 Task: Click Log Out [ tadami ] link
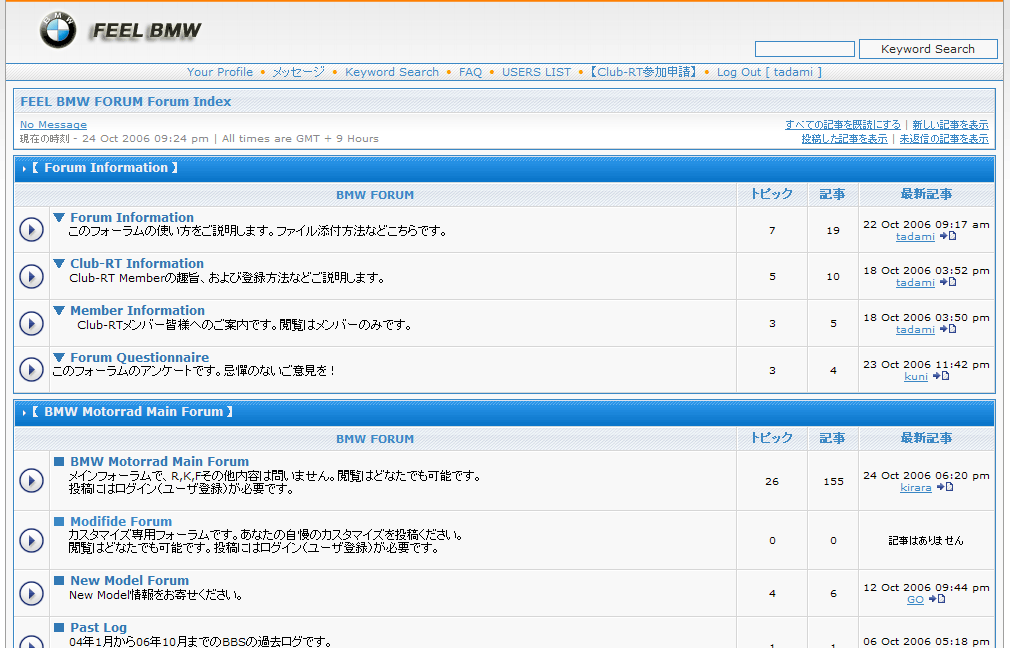tap(769, 72)
